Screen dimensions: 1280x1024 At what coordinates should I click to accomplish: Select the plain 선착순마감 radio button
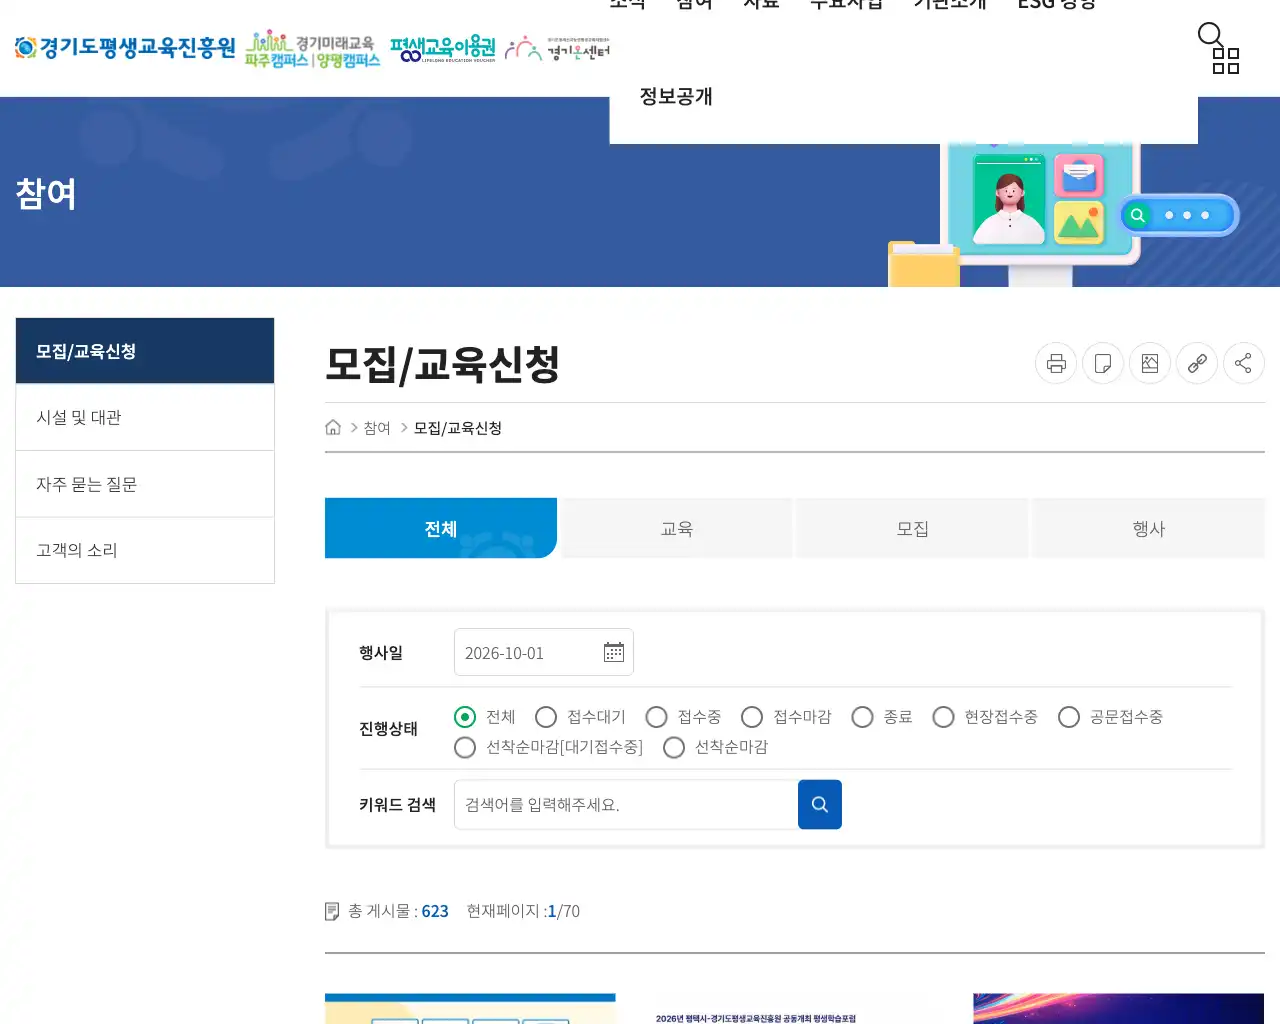point(674,747)
